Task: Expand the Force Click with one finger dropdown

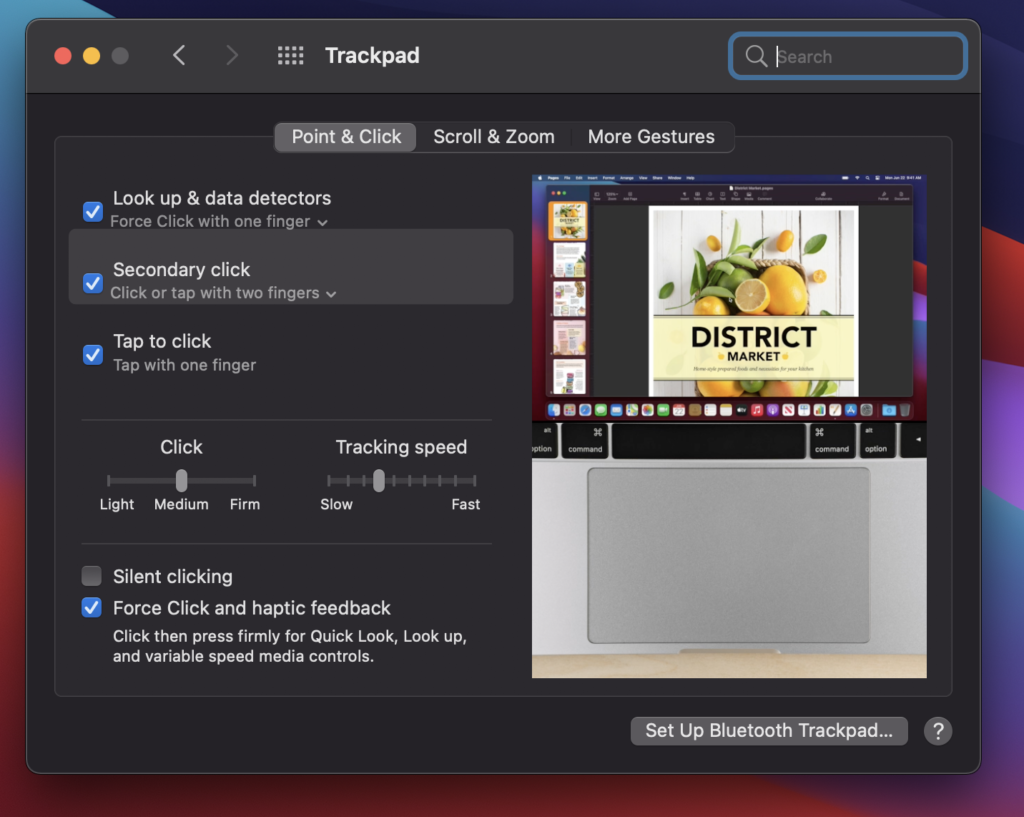Action: click(219, 222)
